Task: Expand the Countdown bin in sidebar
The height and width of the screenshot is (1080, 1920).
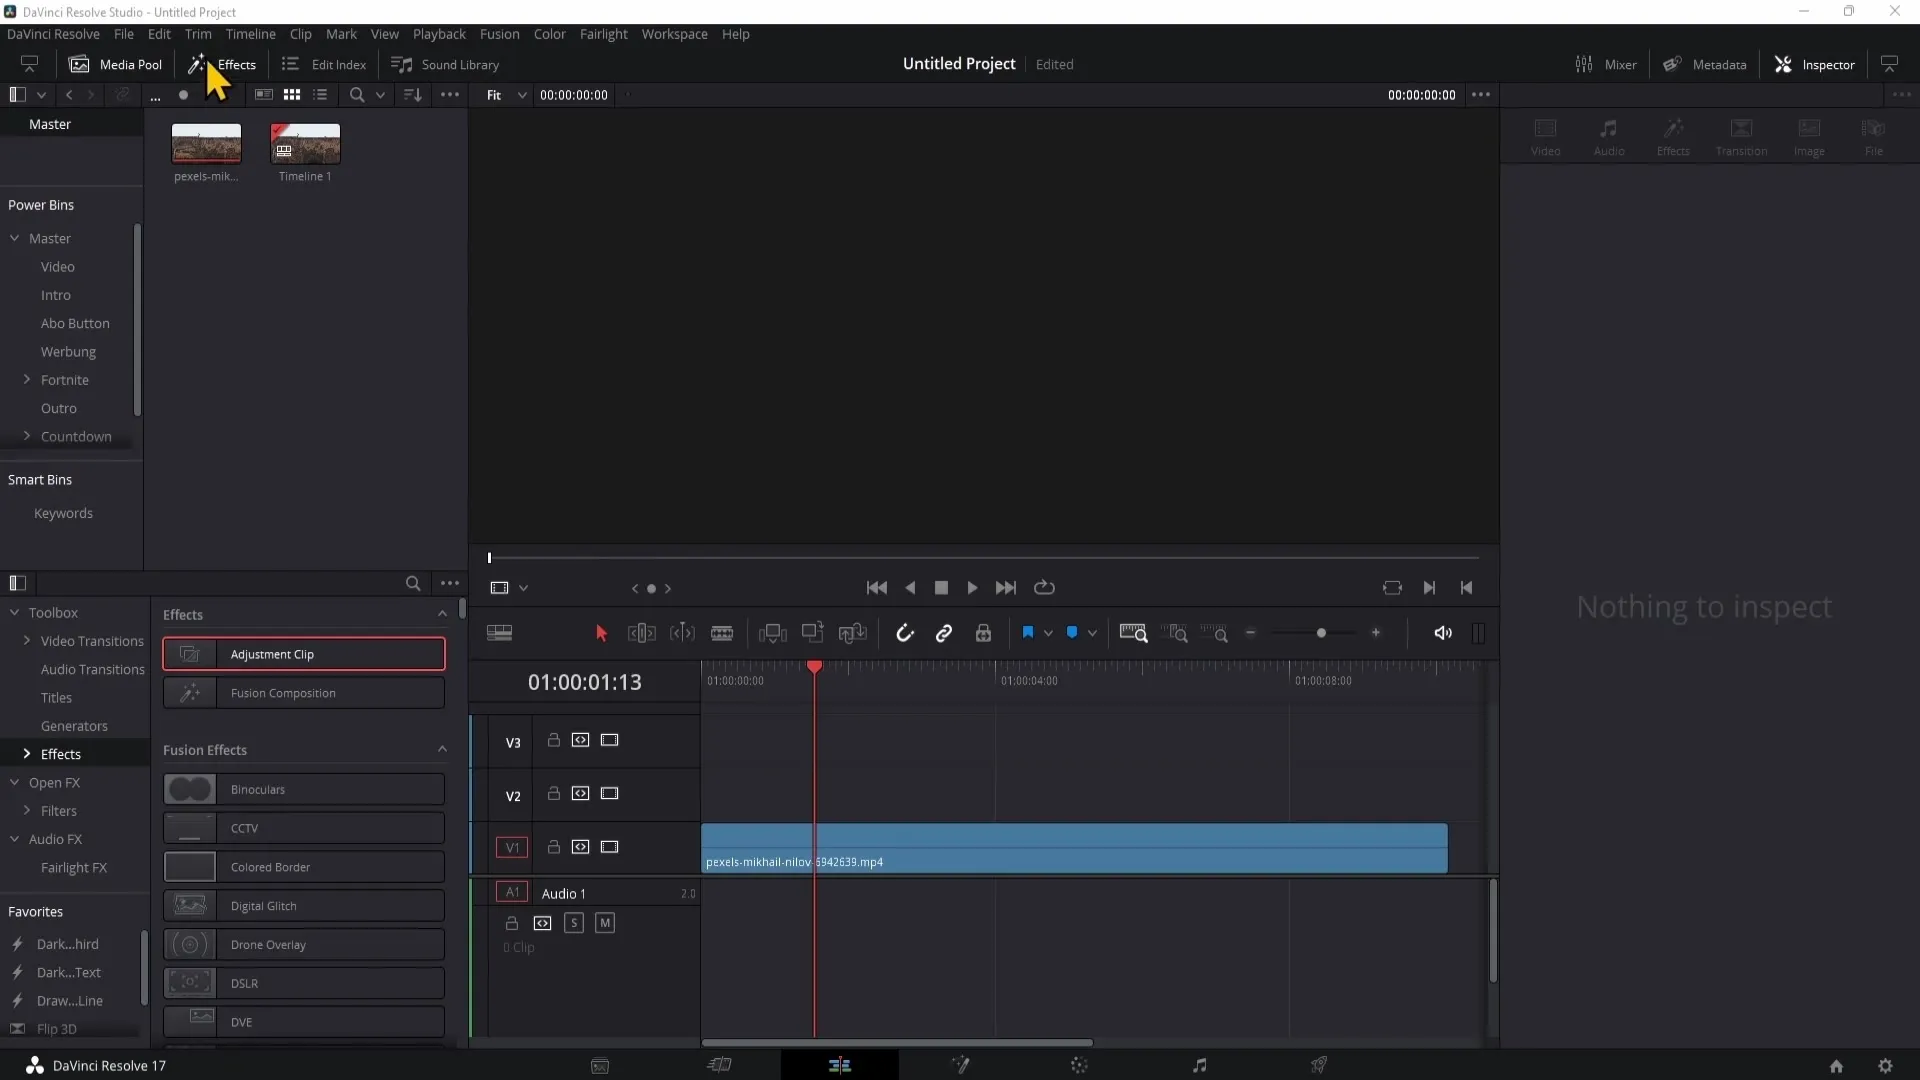Action: point(26,436)
